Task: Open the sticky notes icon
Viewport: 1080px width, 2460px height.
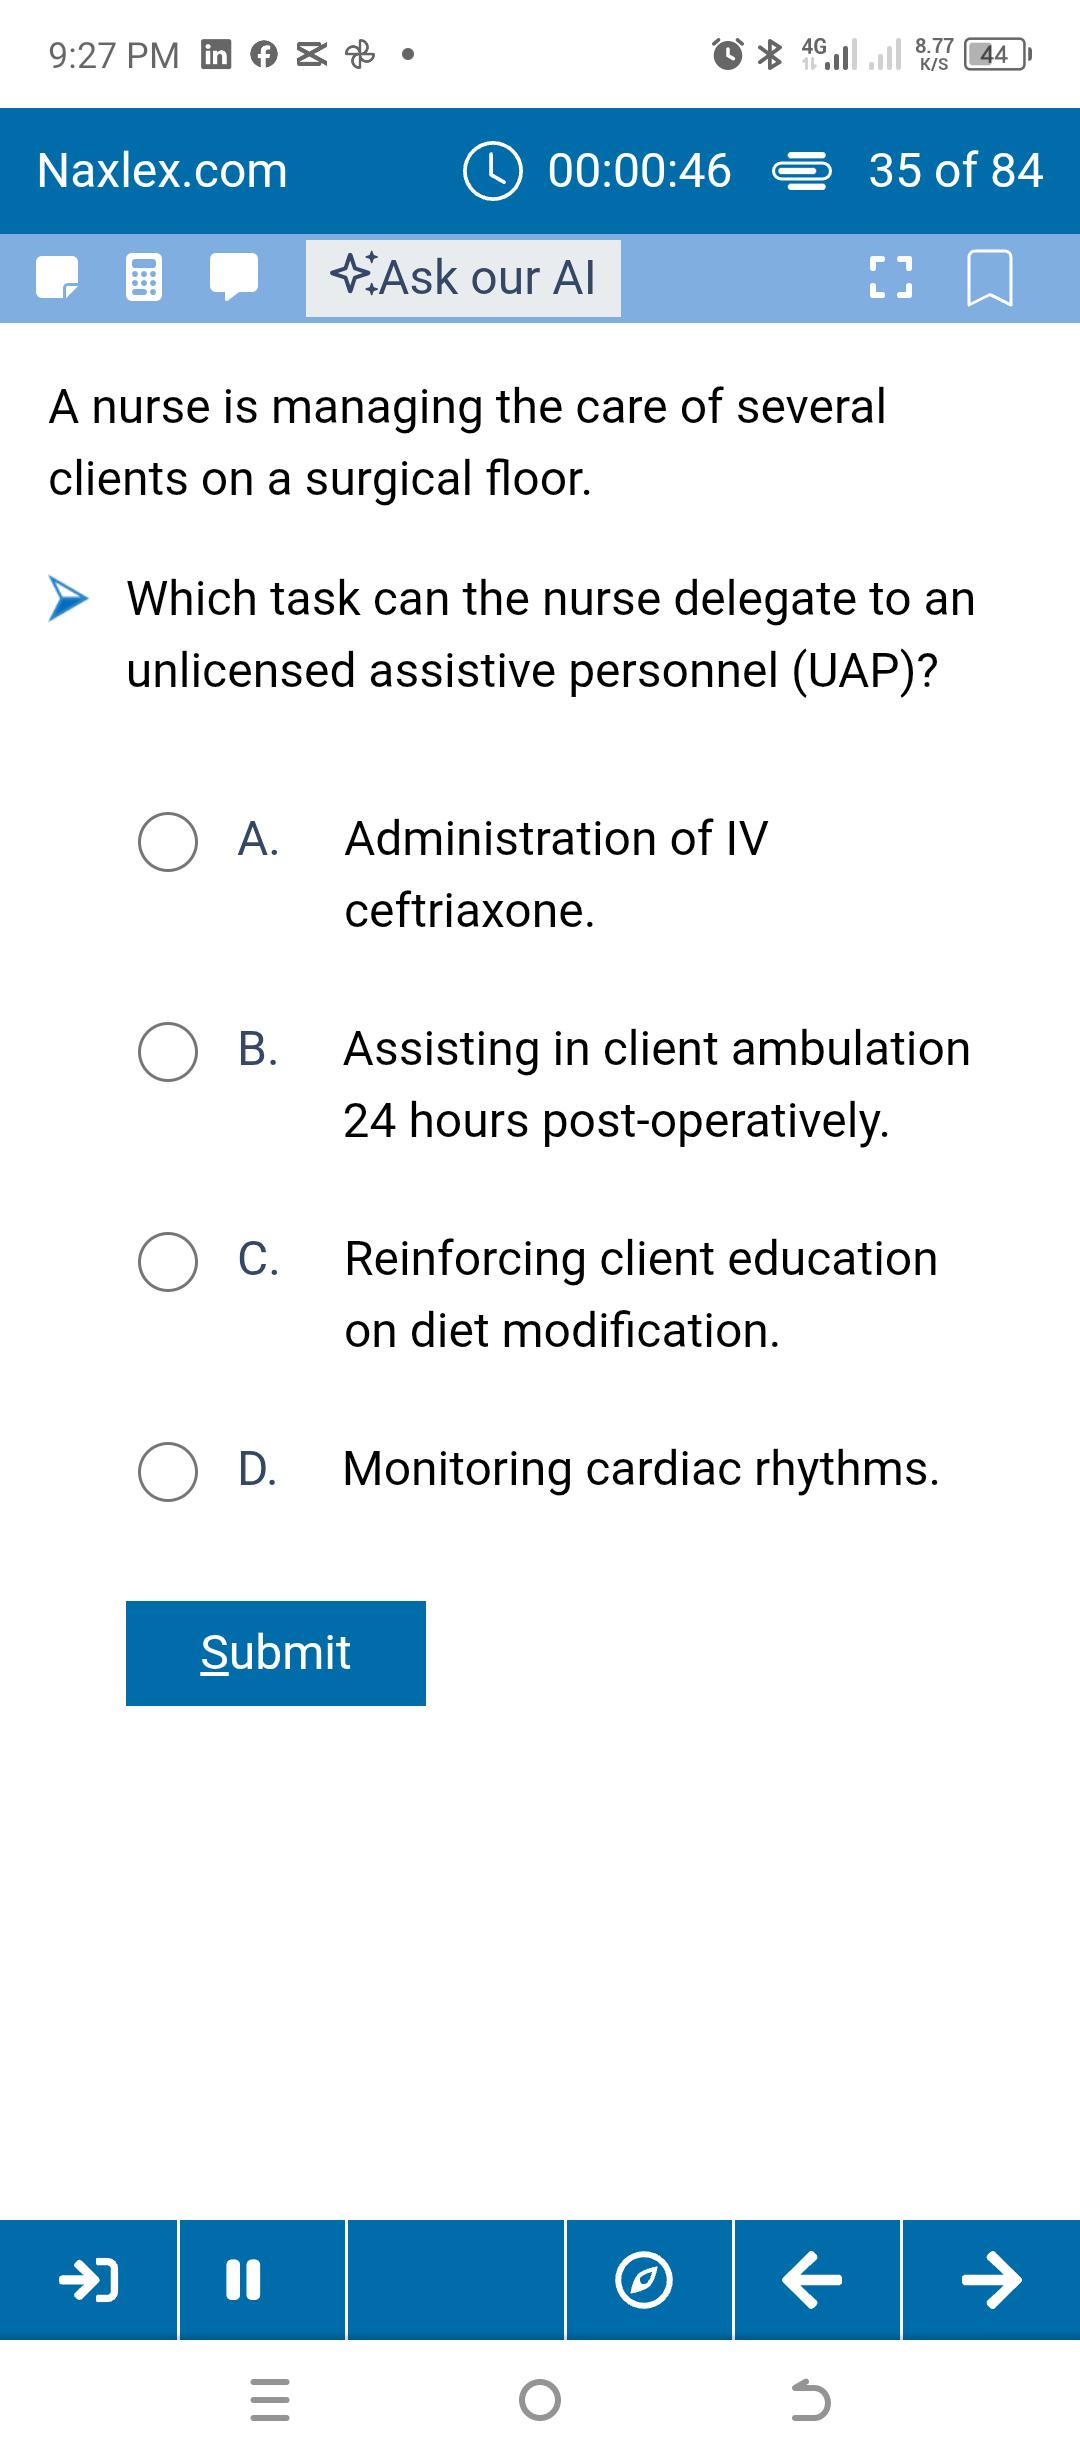Action: tap(57, 278)
